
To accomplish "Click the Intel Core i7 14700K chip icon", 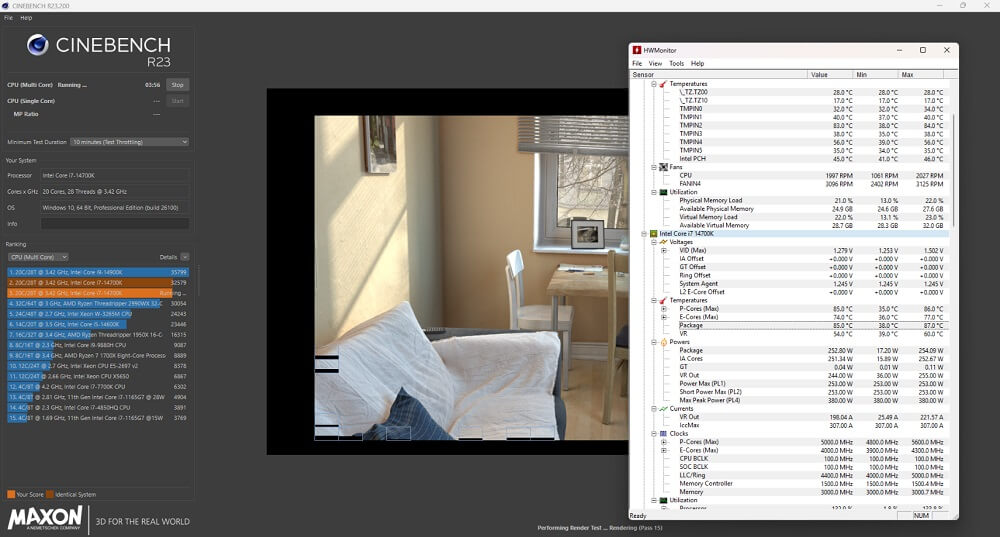I will pyautogui.click(x=653, y=233).
